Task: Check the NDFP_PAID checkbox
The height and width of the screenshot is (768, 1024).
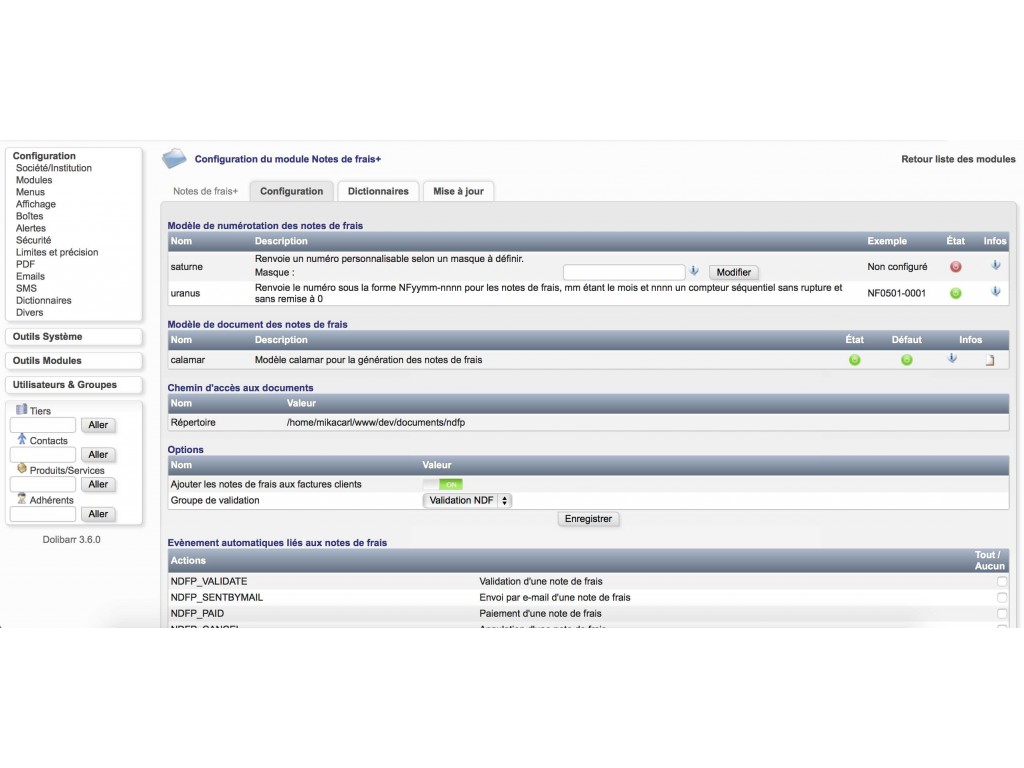Action: [1002, 613]
